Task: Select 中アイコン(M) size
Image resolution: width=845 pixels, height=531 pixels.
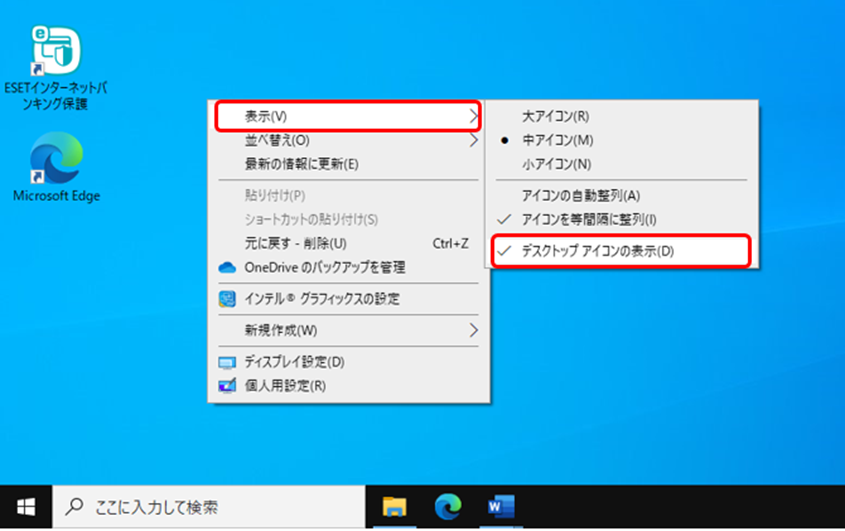Action: tap(622, 140)
